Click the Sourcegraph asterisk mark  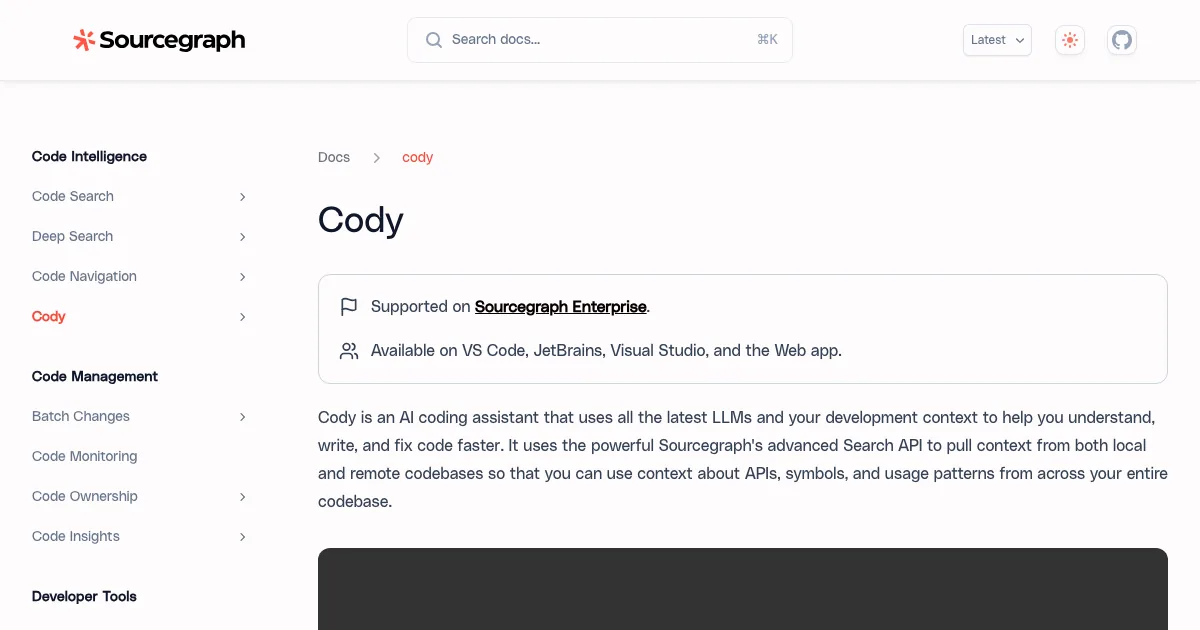click(82, 40)
